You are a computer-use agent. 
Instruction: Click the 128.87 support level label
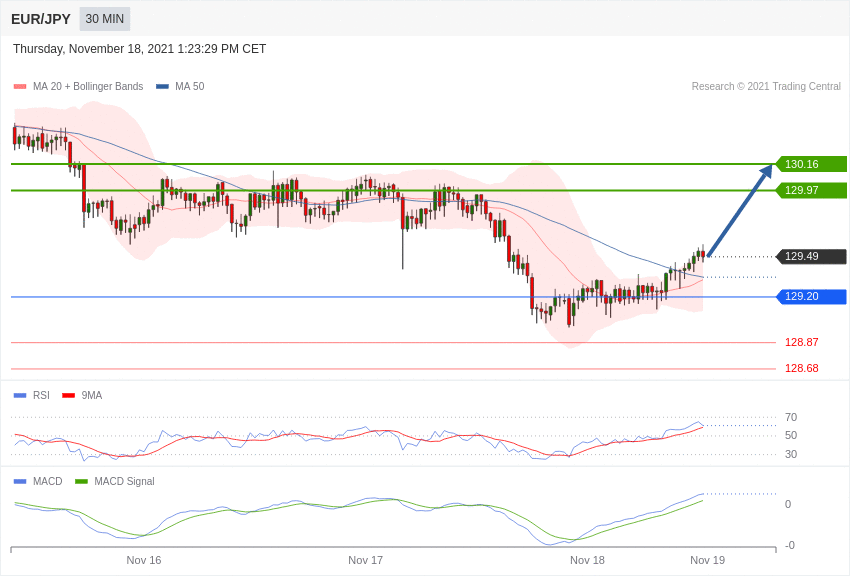802,342
